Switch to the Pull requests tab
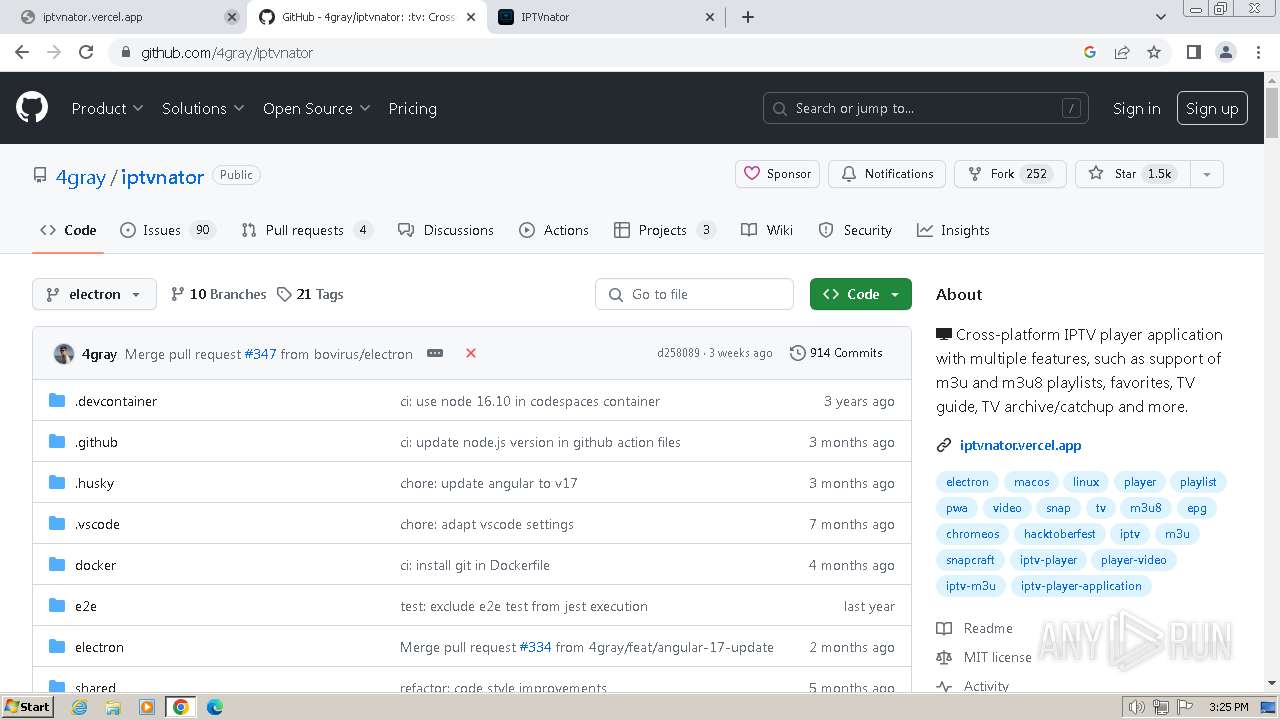1280x720 pixels. pos(306,230)
